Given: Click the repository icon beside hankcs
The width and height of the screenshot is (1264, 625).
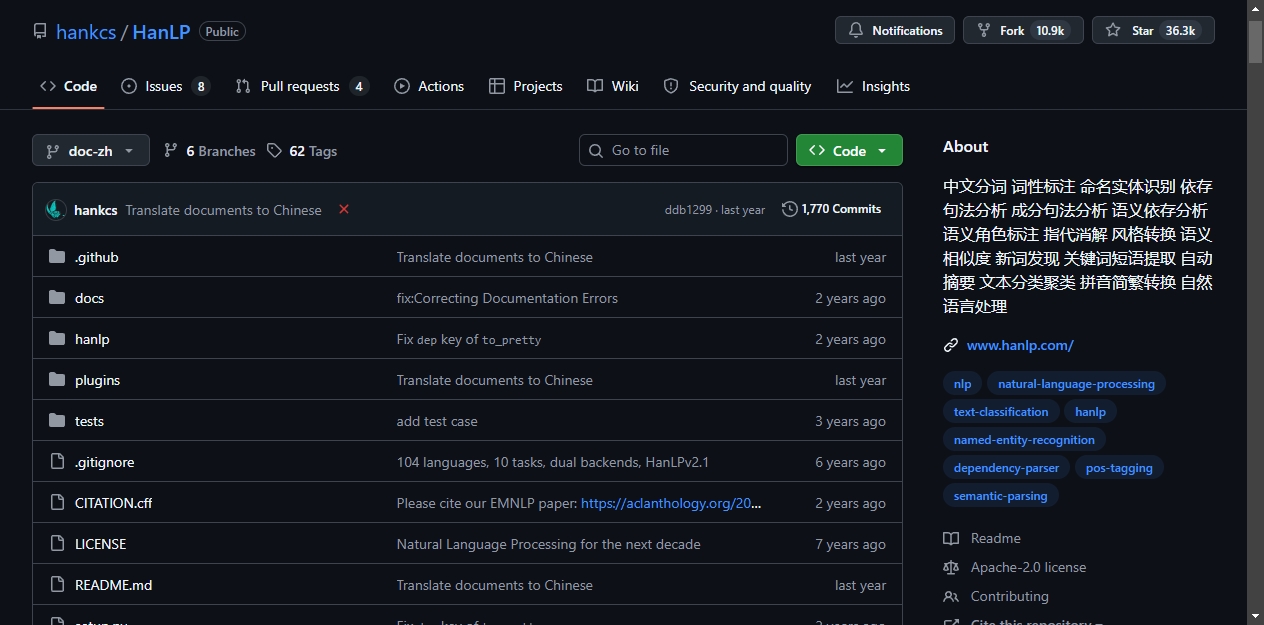Looking at the screenshot, I should coord(40,31).
